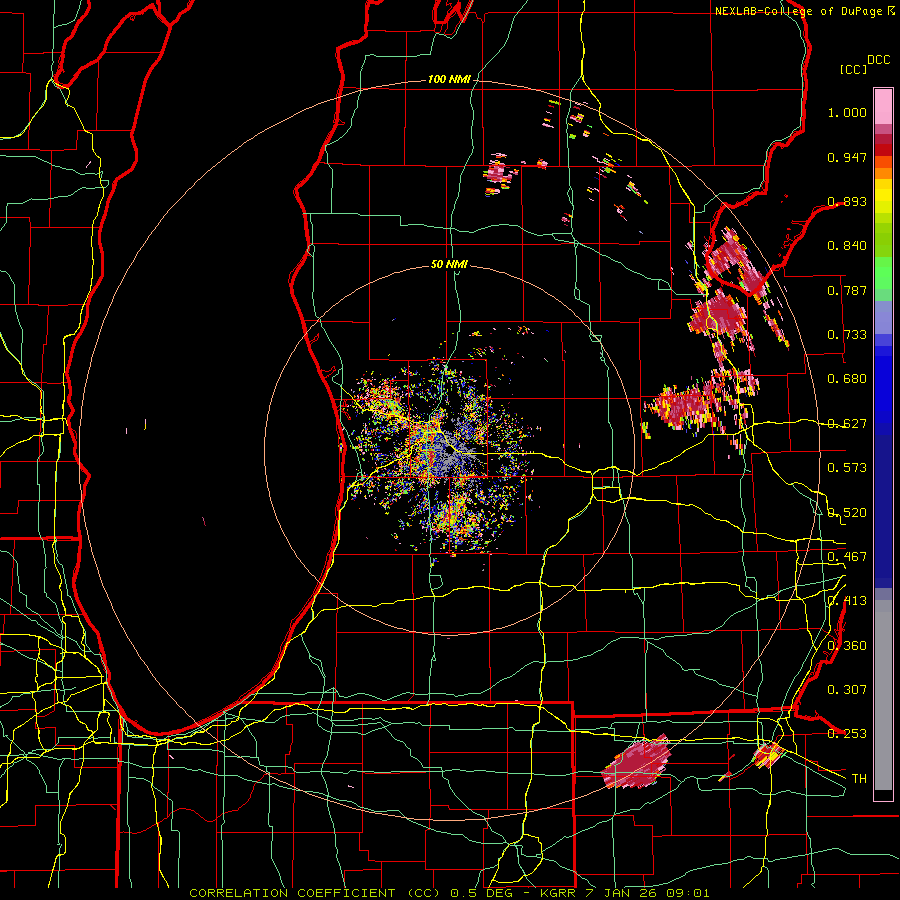Click the TH threshold label

tap(859, 779)
